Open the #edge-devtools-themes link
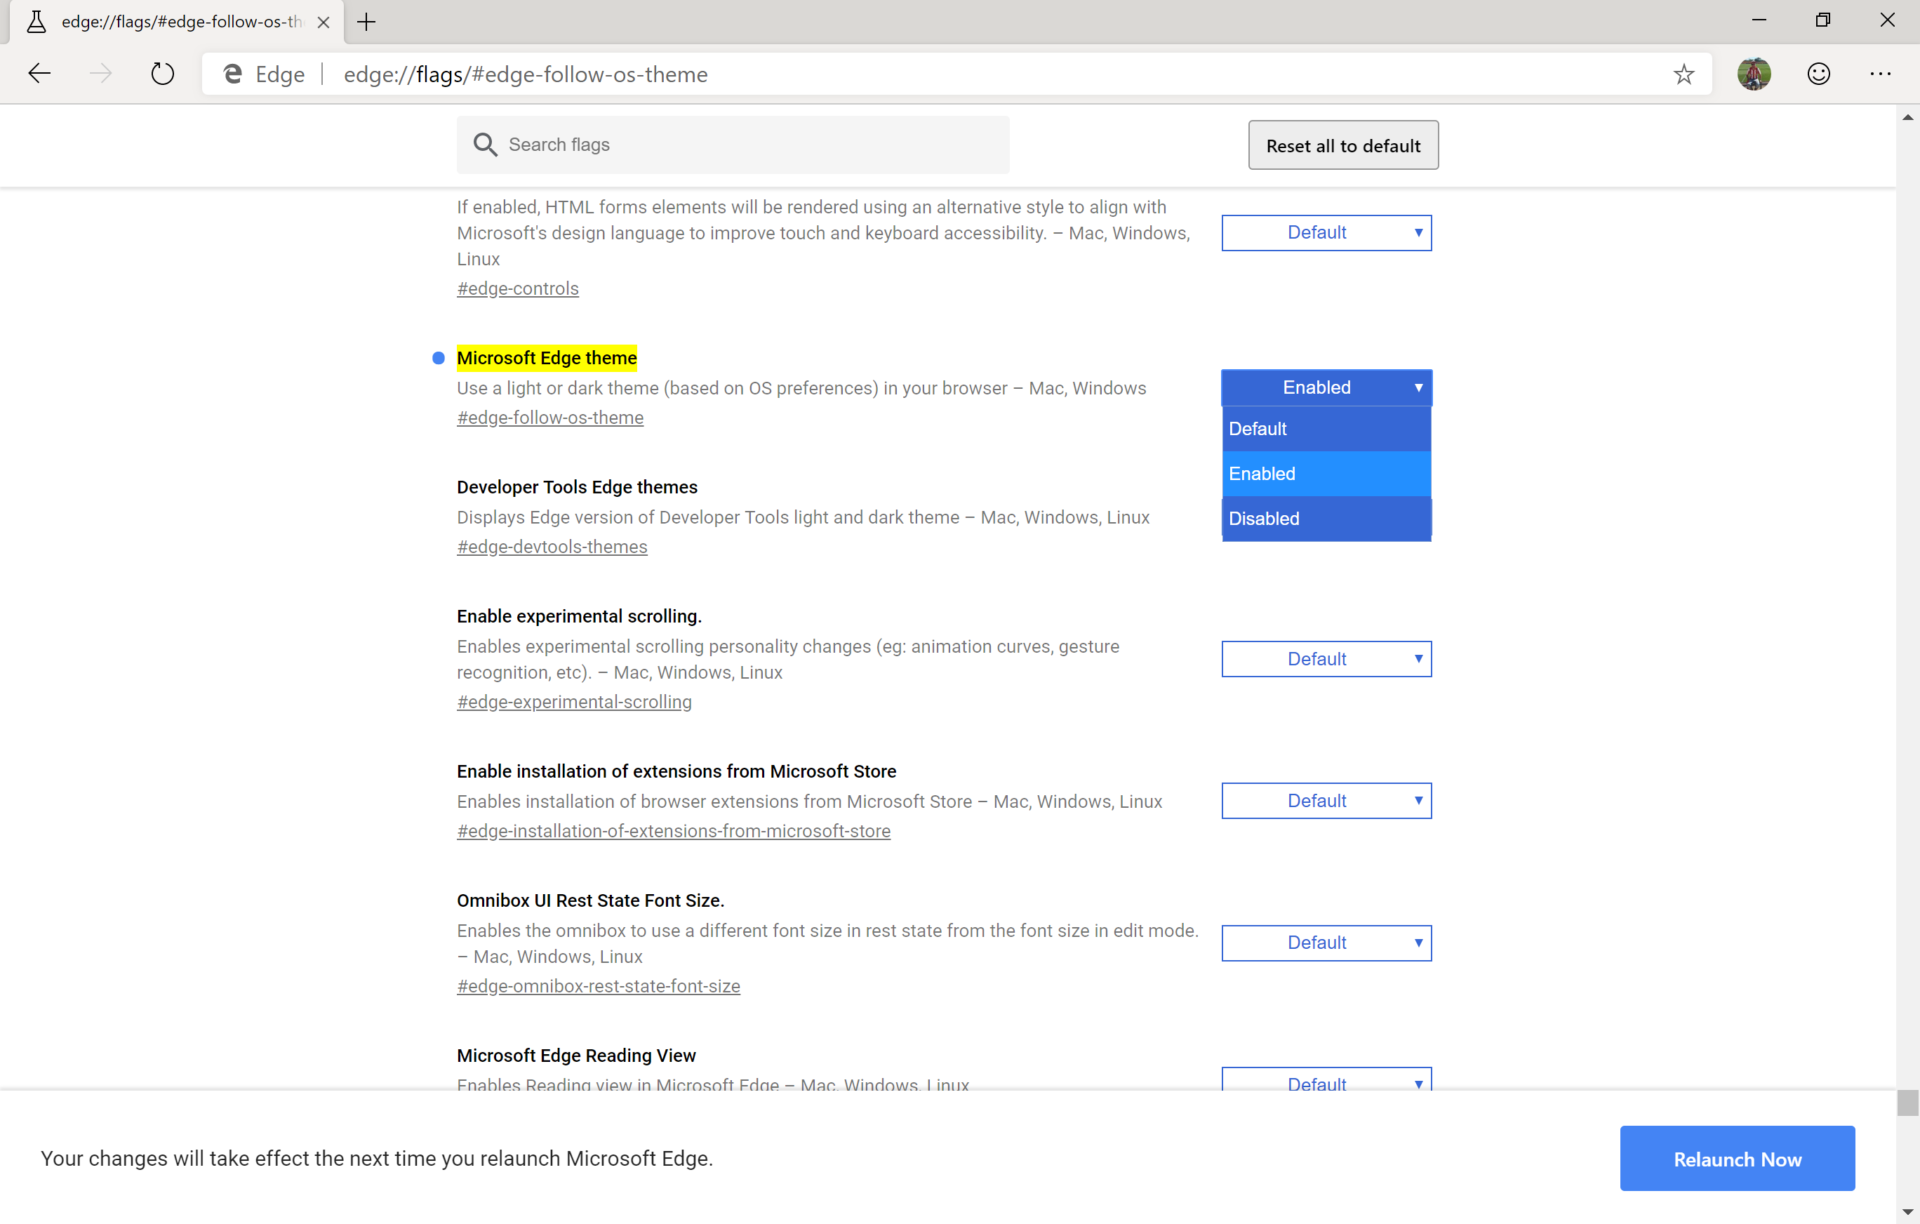The width and height of the screenshot is (1920, 1224). pos(552,547)
